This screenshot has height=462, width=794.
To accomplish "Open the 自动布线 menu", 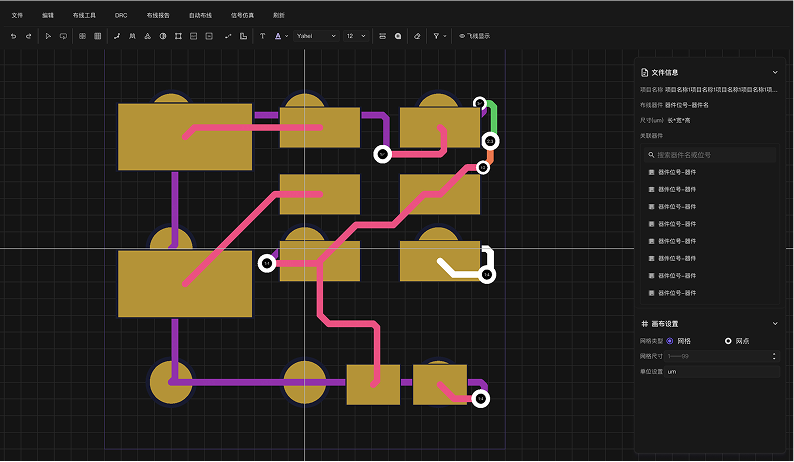I will point(200,16).
